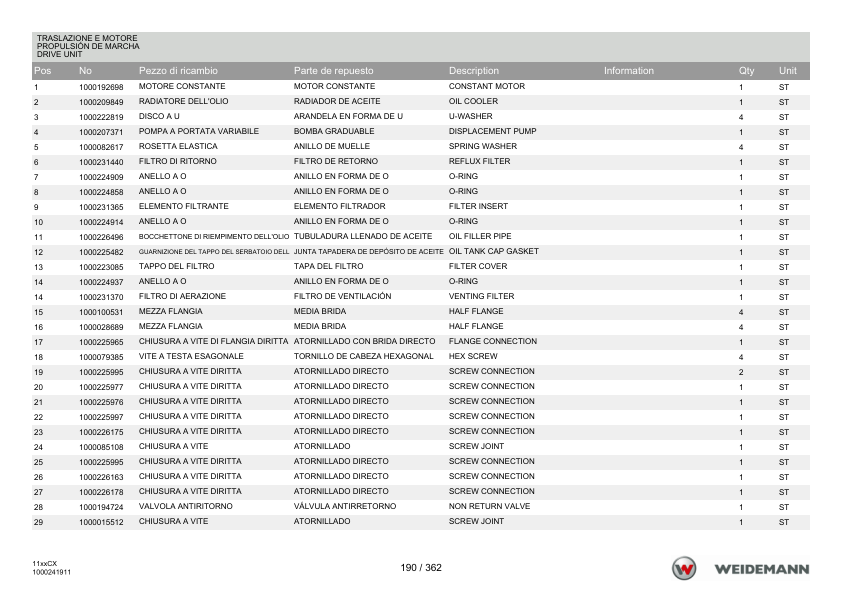The height and width of the screenshot is (595, 842).
Task: Click ELEMENTO FILTRANTE cell
Action: (x=184, y=206)
